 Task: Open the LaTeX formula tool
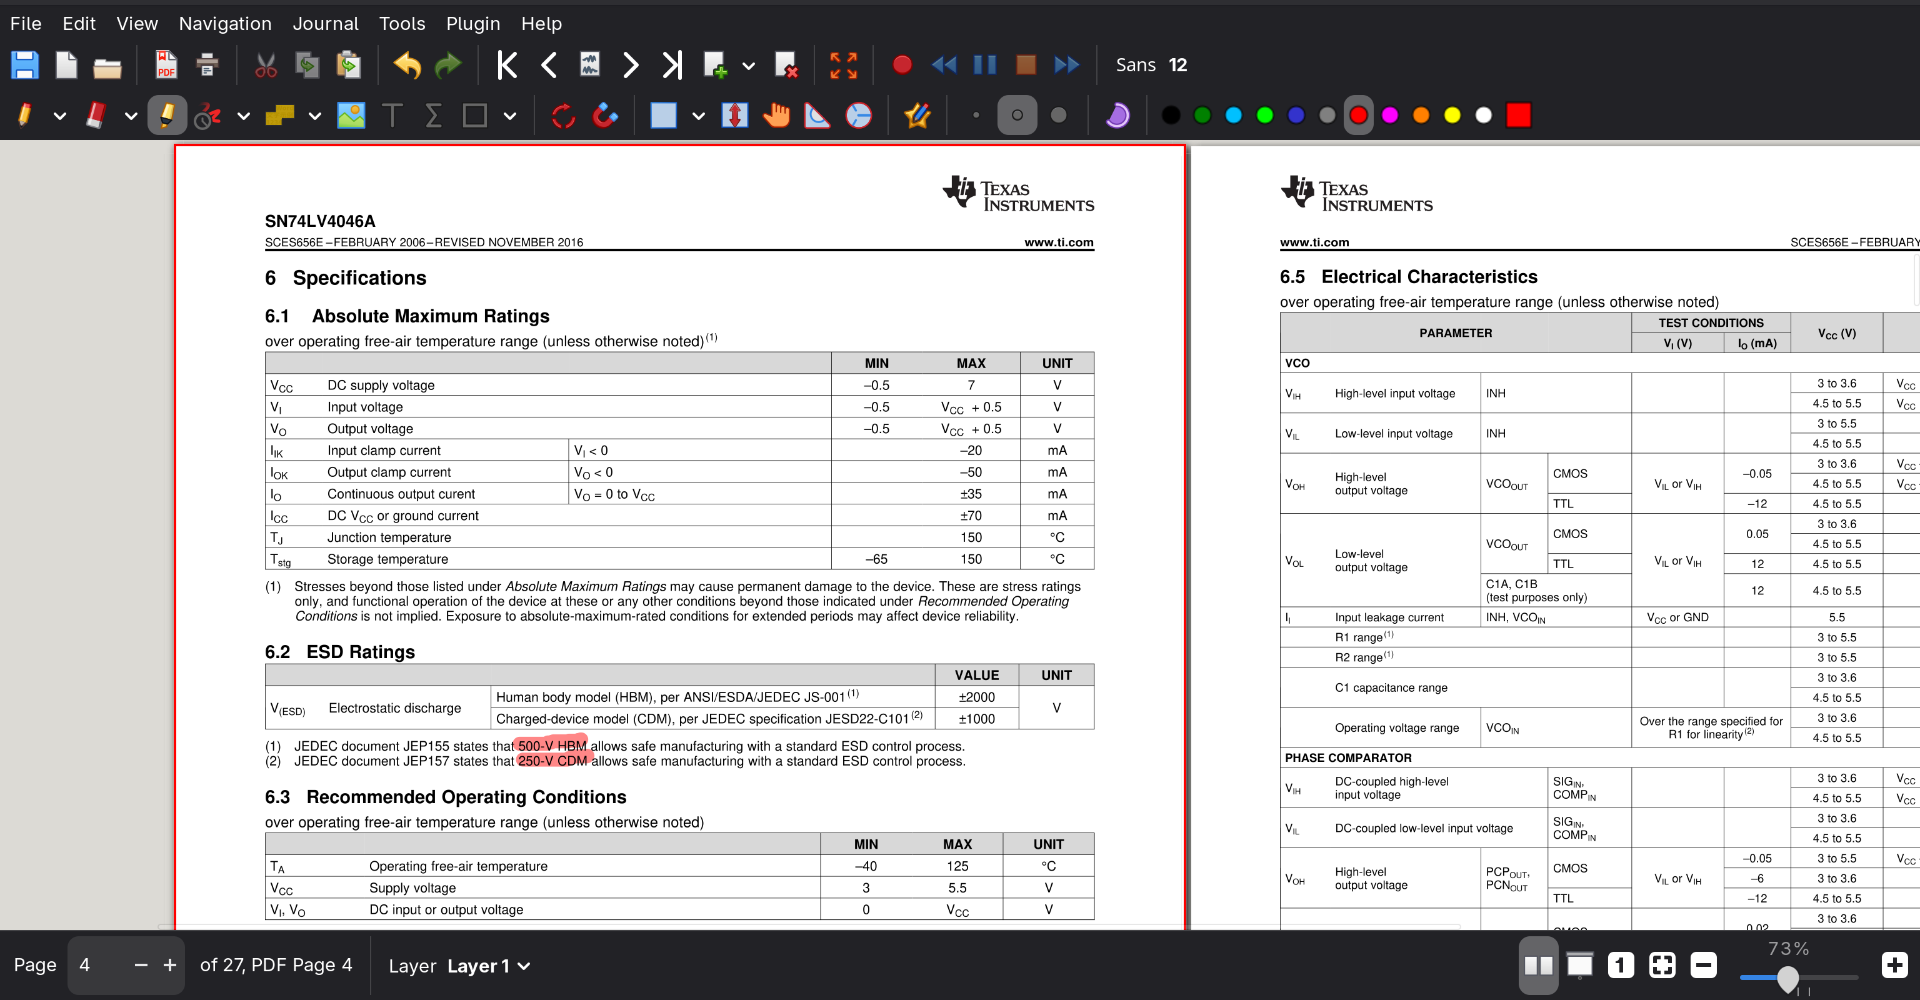tap(433, 116)
